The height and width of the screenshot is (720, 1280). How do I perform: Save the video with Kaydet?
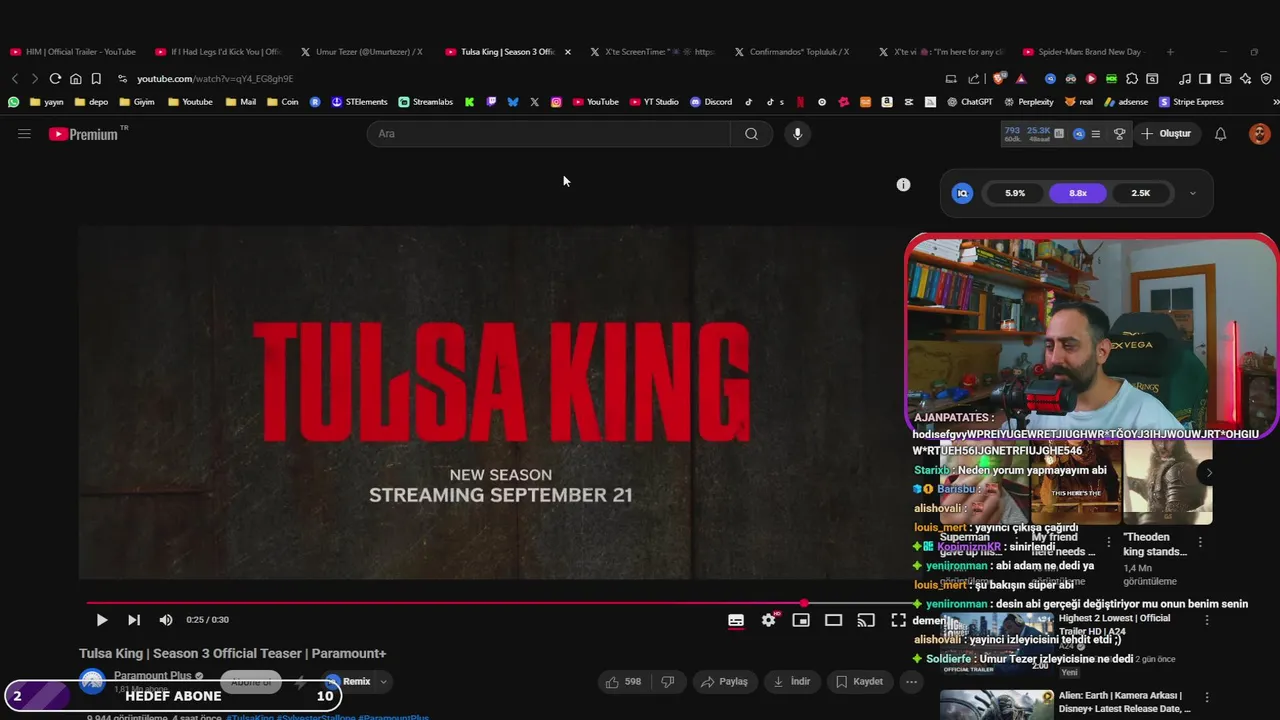[859, 682]
